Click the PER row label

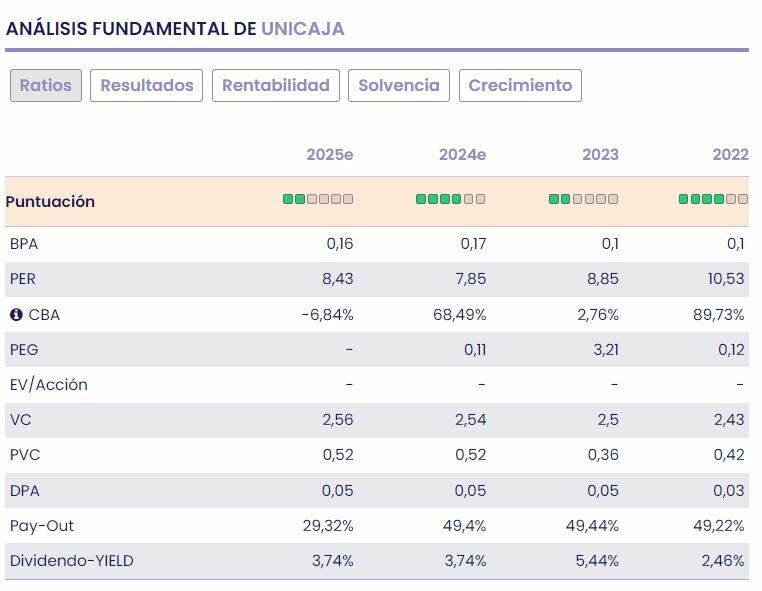23,279
